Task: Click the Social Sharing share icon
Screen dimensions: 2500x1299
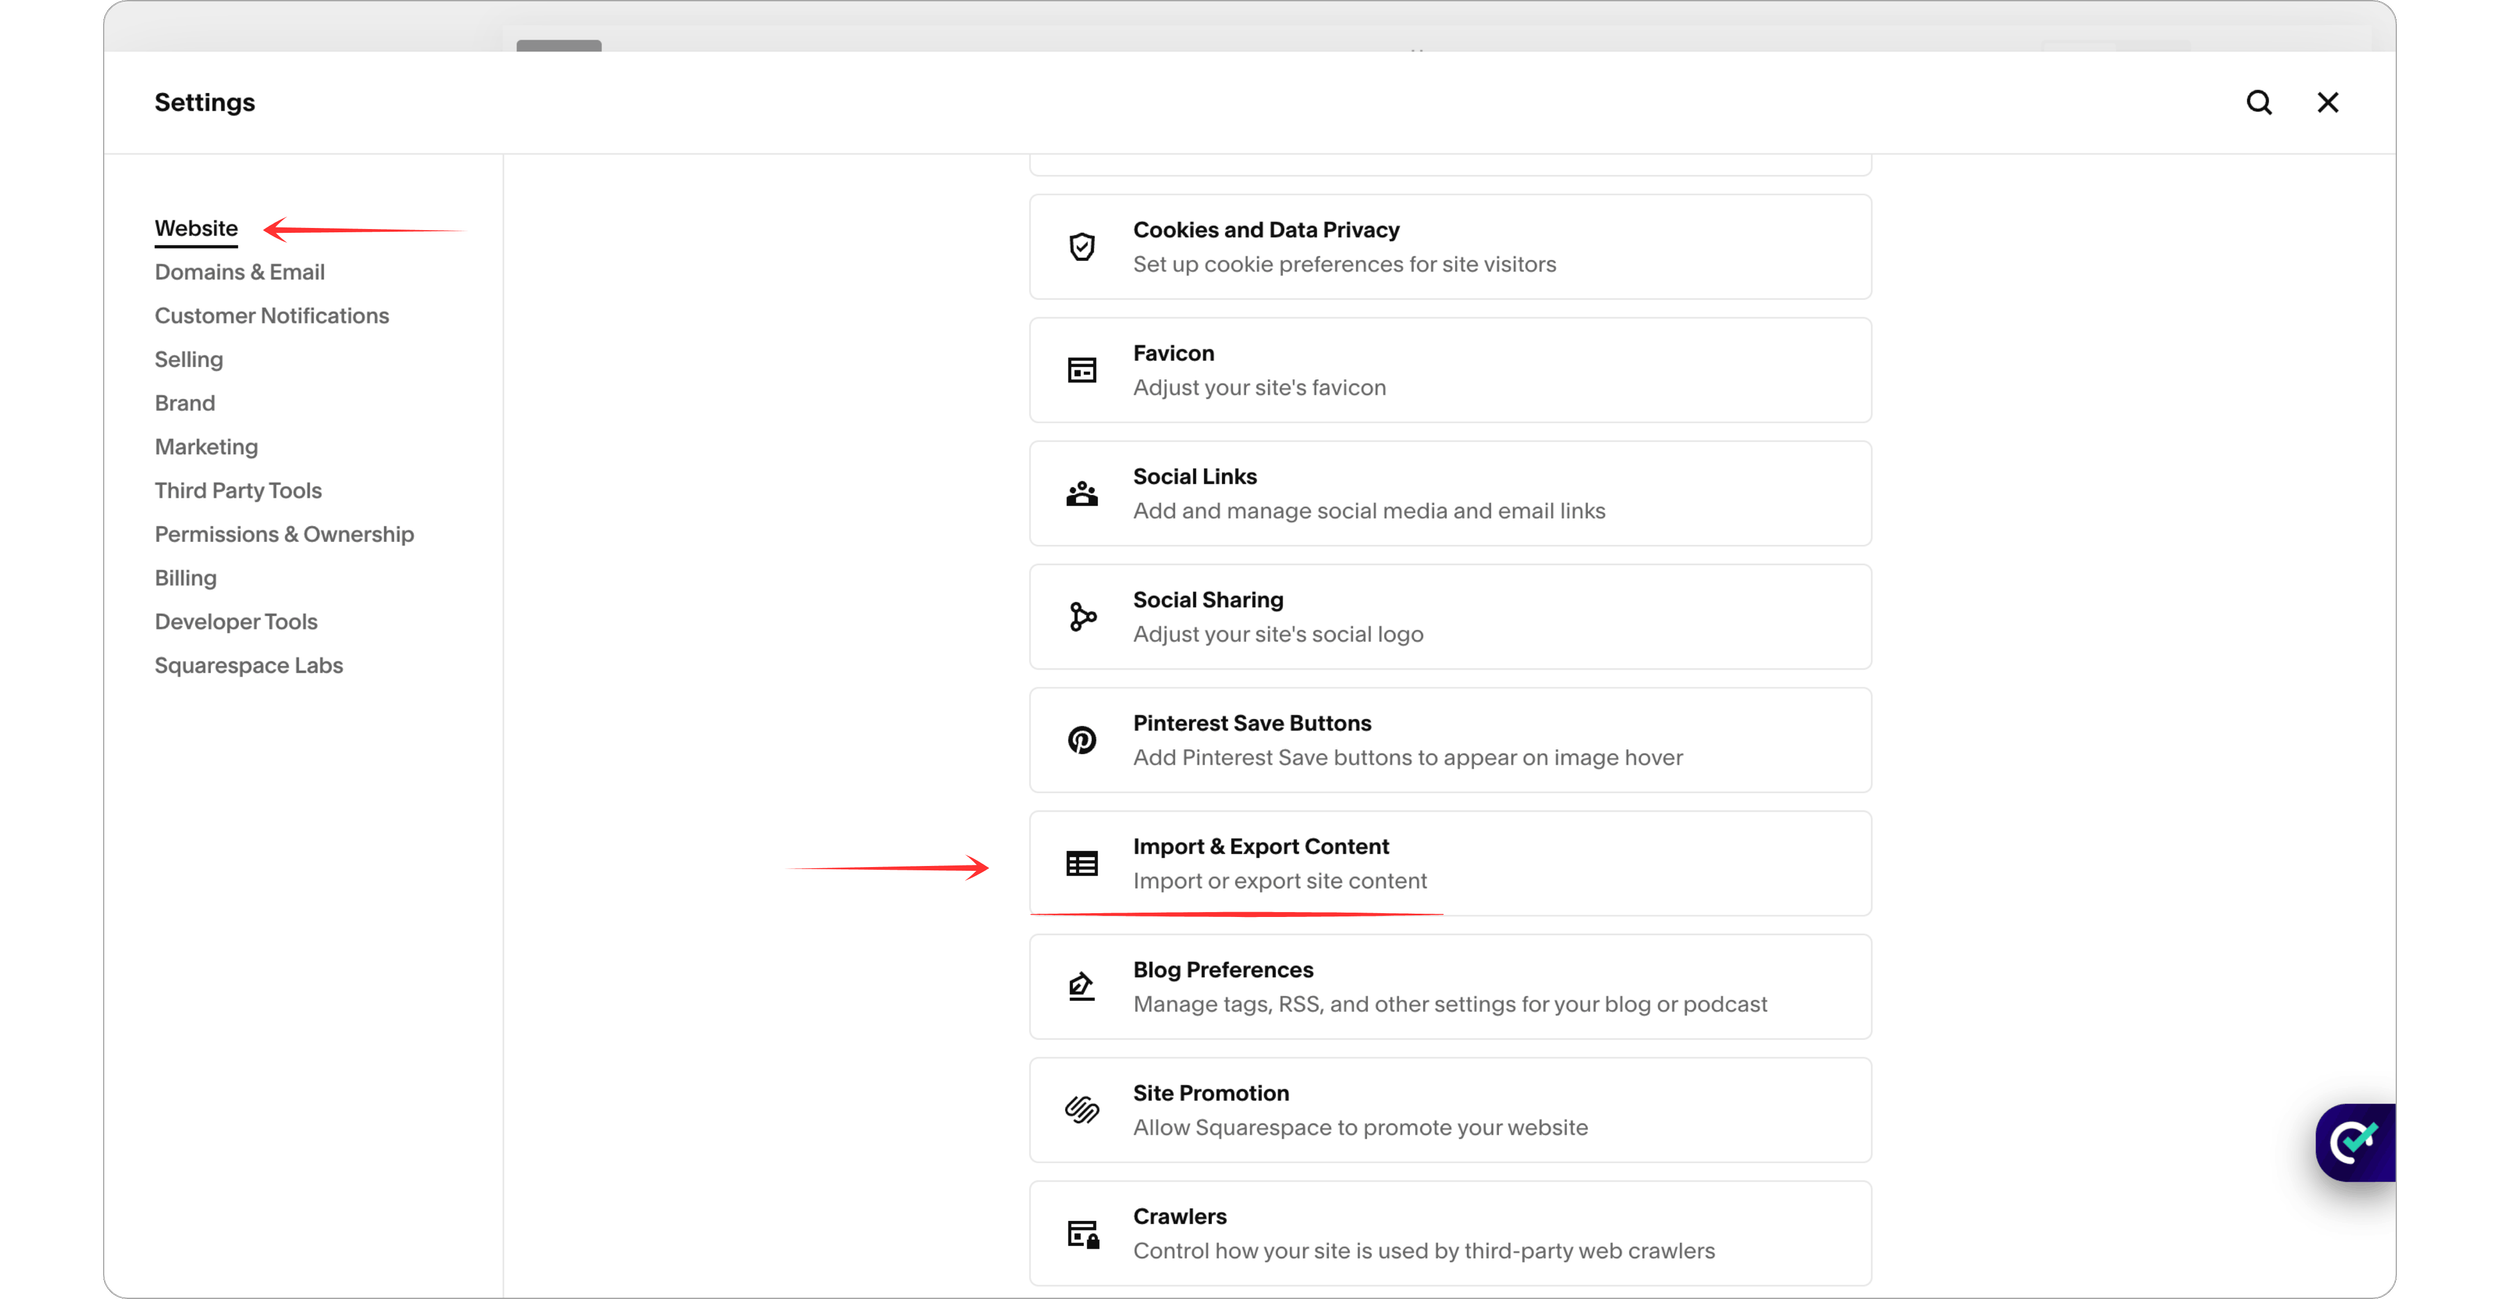Action: click(1081, 617)
